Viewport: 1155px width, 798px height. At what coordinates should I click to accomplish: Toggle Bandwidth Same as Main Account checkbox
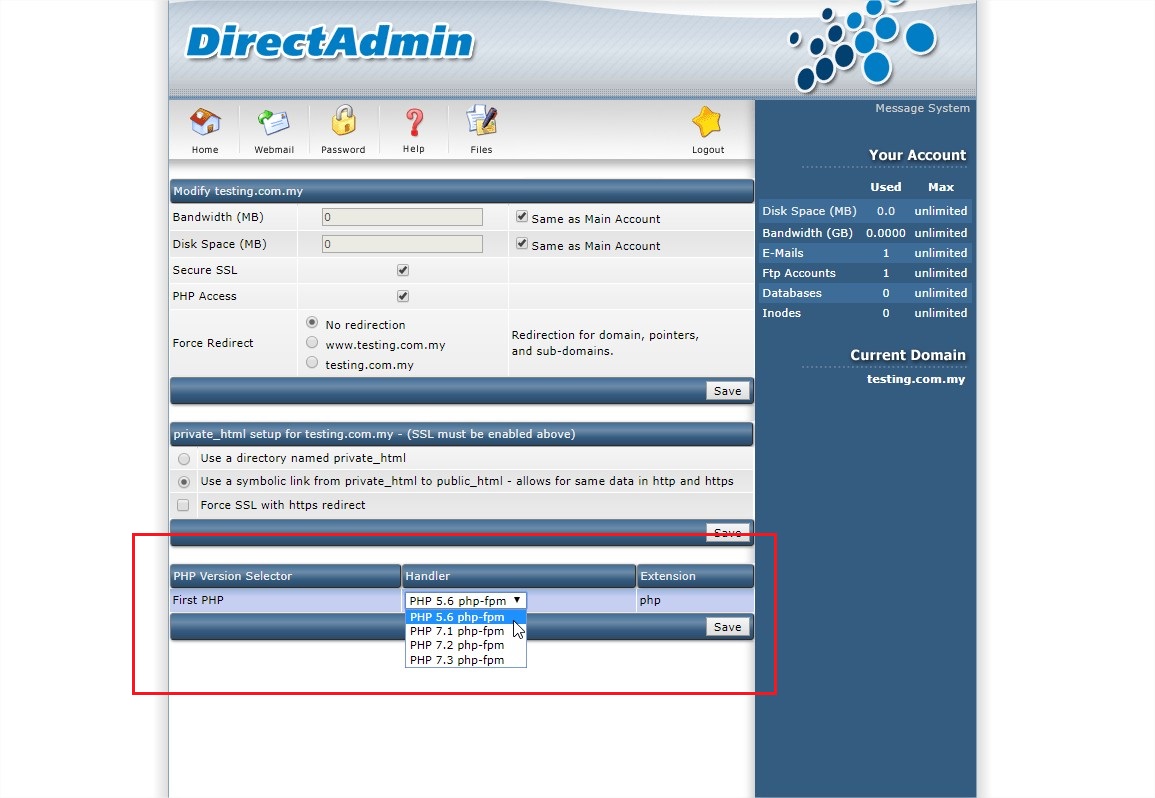coord(522,217)
